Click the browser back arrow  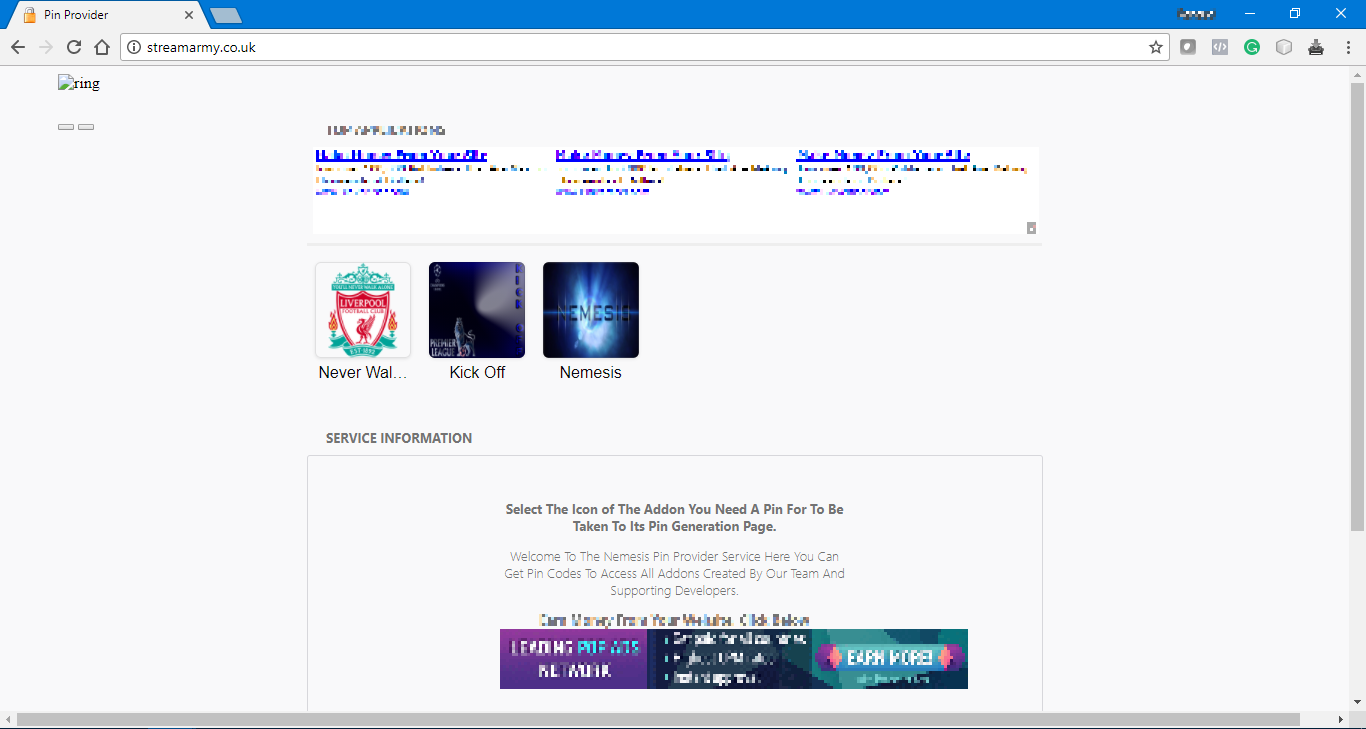(17, 47)
